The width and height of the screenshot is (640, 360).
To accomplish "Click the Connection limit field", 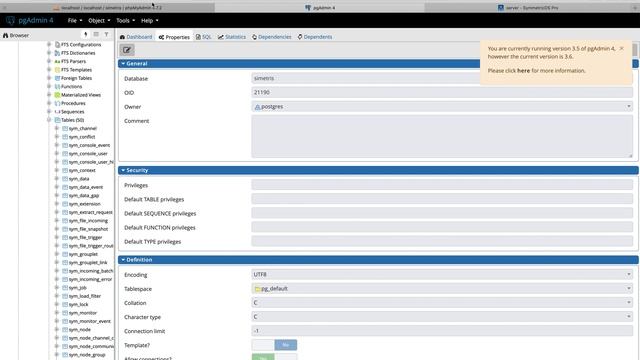I will [x=442, y=331].
